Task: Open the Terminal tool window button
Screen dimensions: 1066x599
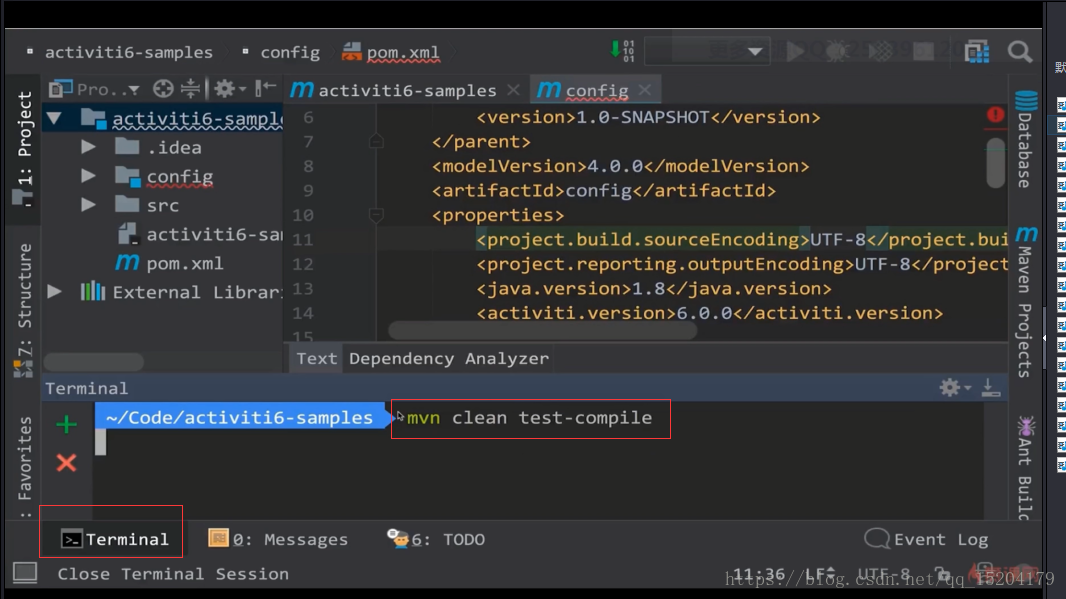Action: point(114,539)
